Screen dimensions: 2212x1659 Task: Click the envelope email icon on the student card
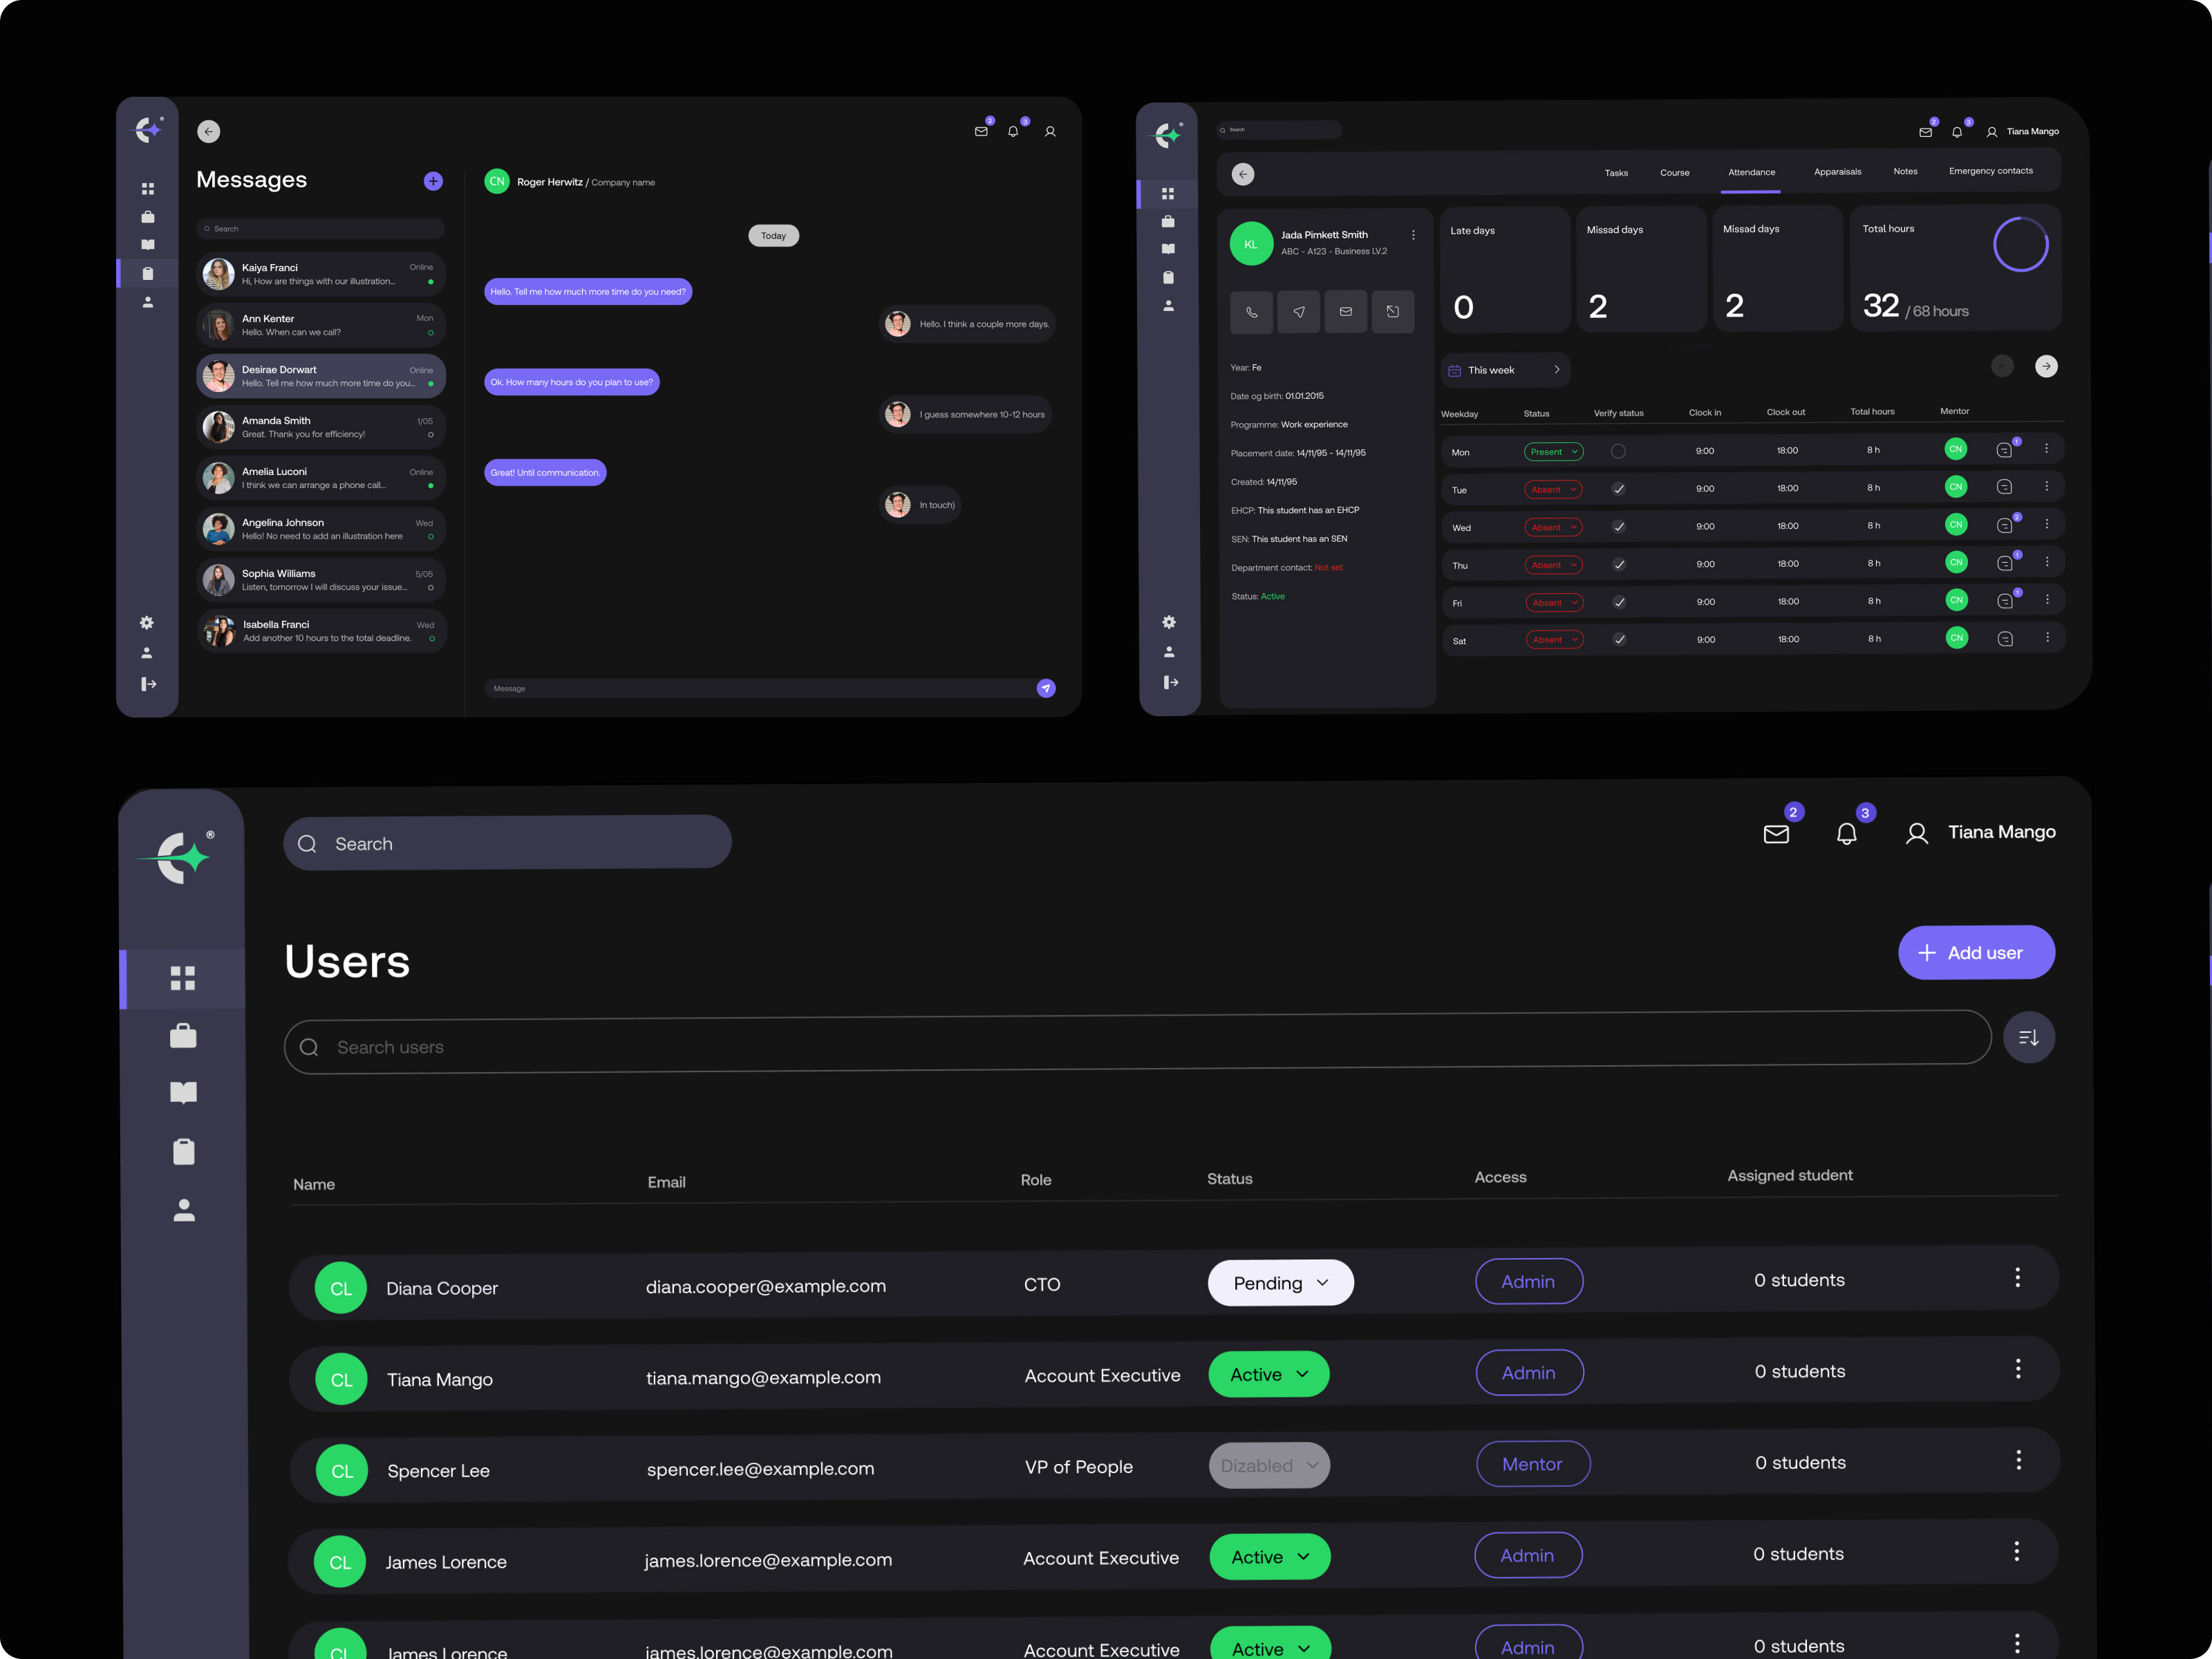(1346, 311)
